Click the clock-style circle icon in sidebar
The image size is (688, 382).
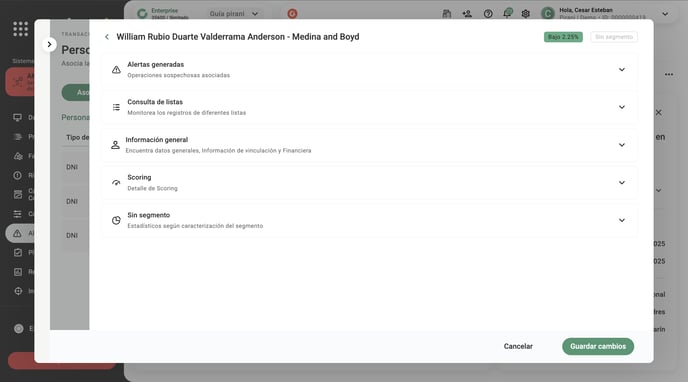[x=18, y=175]
